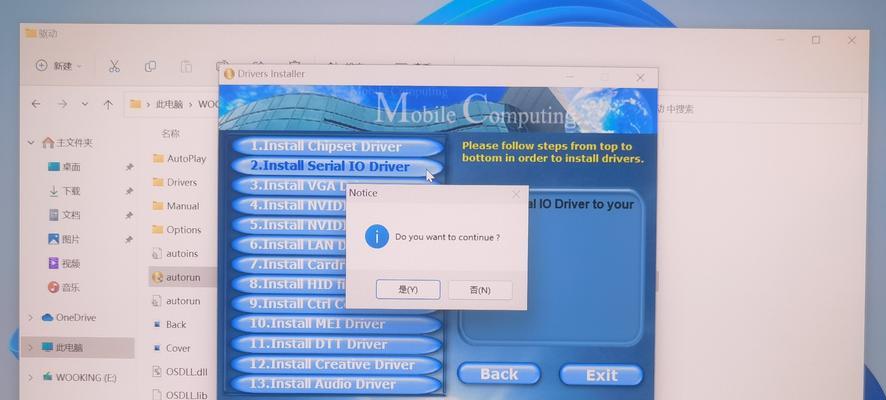Click 此电脑 in the address bar
Image resolution: width=886 pixels, height=400 pixels.
tap(170, 105)
